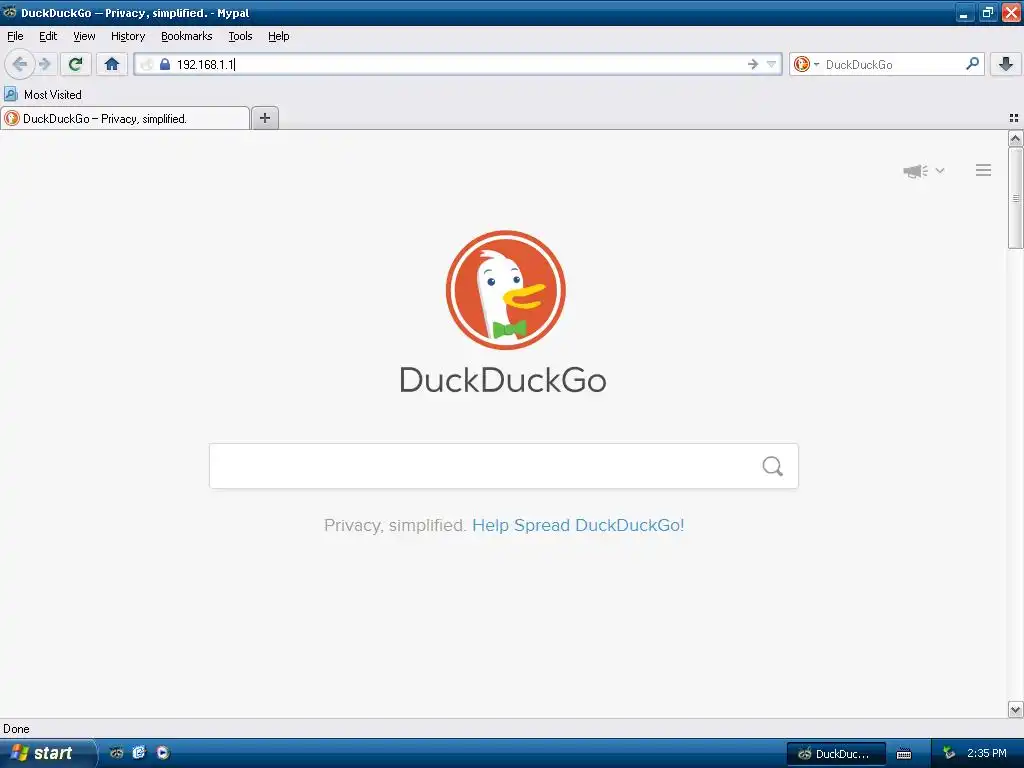Image resolution: width=1024 pixels, height=768 pixels.
Task: Expand the chevron next to the megaphone
Action: click(940, 170)
